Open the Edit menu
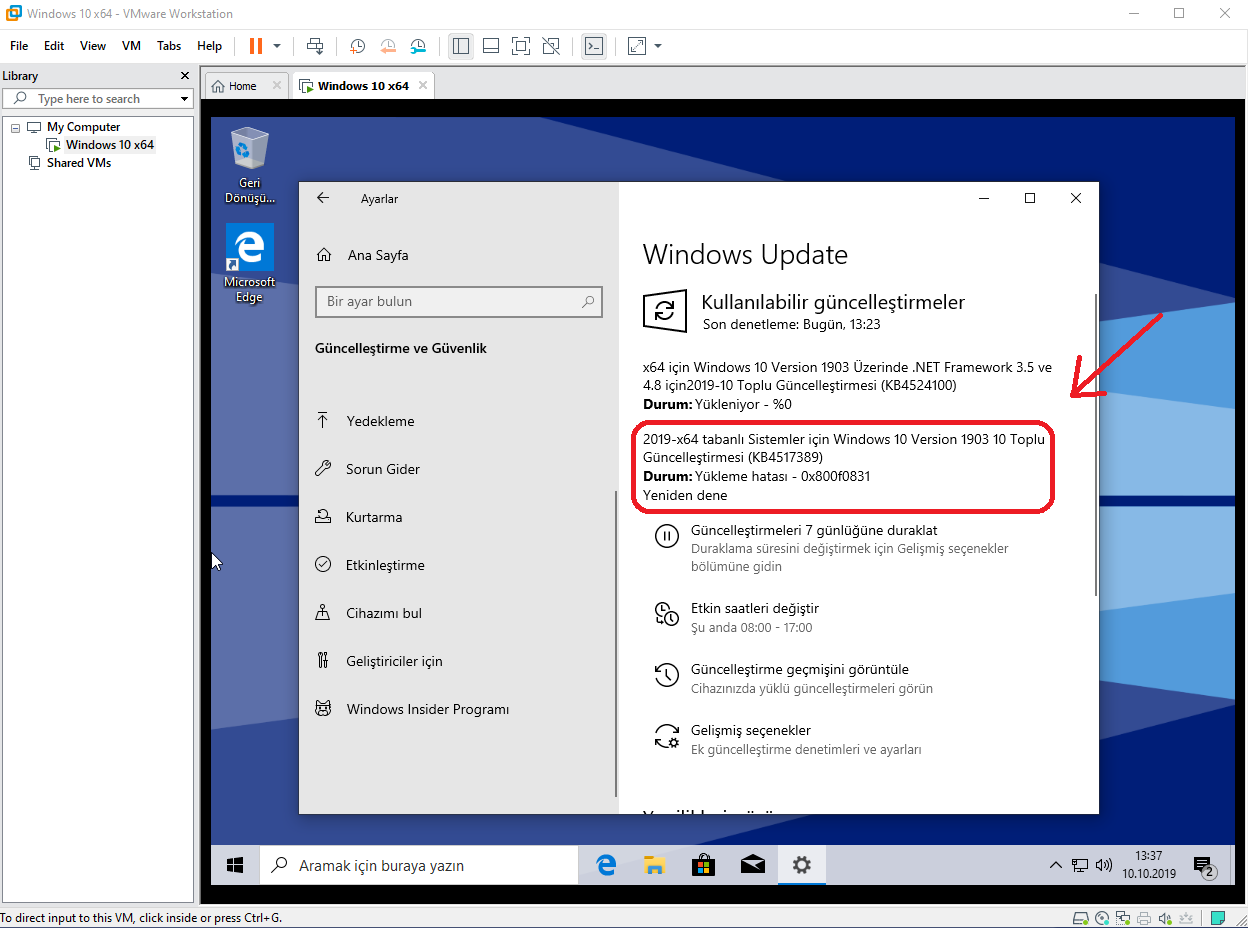1248x928 pixels. click(54, 46)
